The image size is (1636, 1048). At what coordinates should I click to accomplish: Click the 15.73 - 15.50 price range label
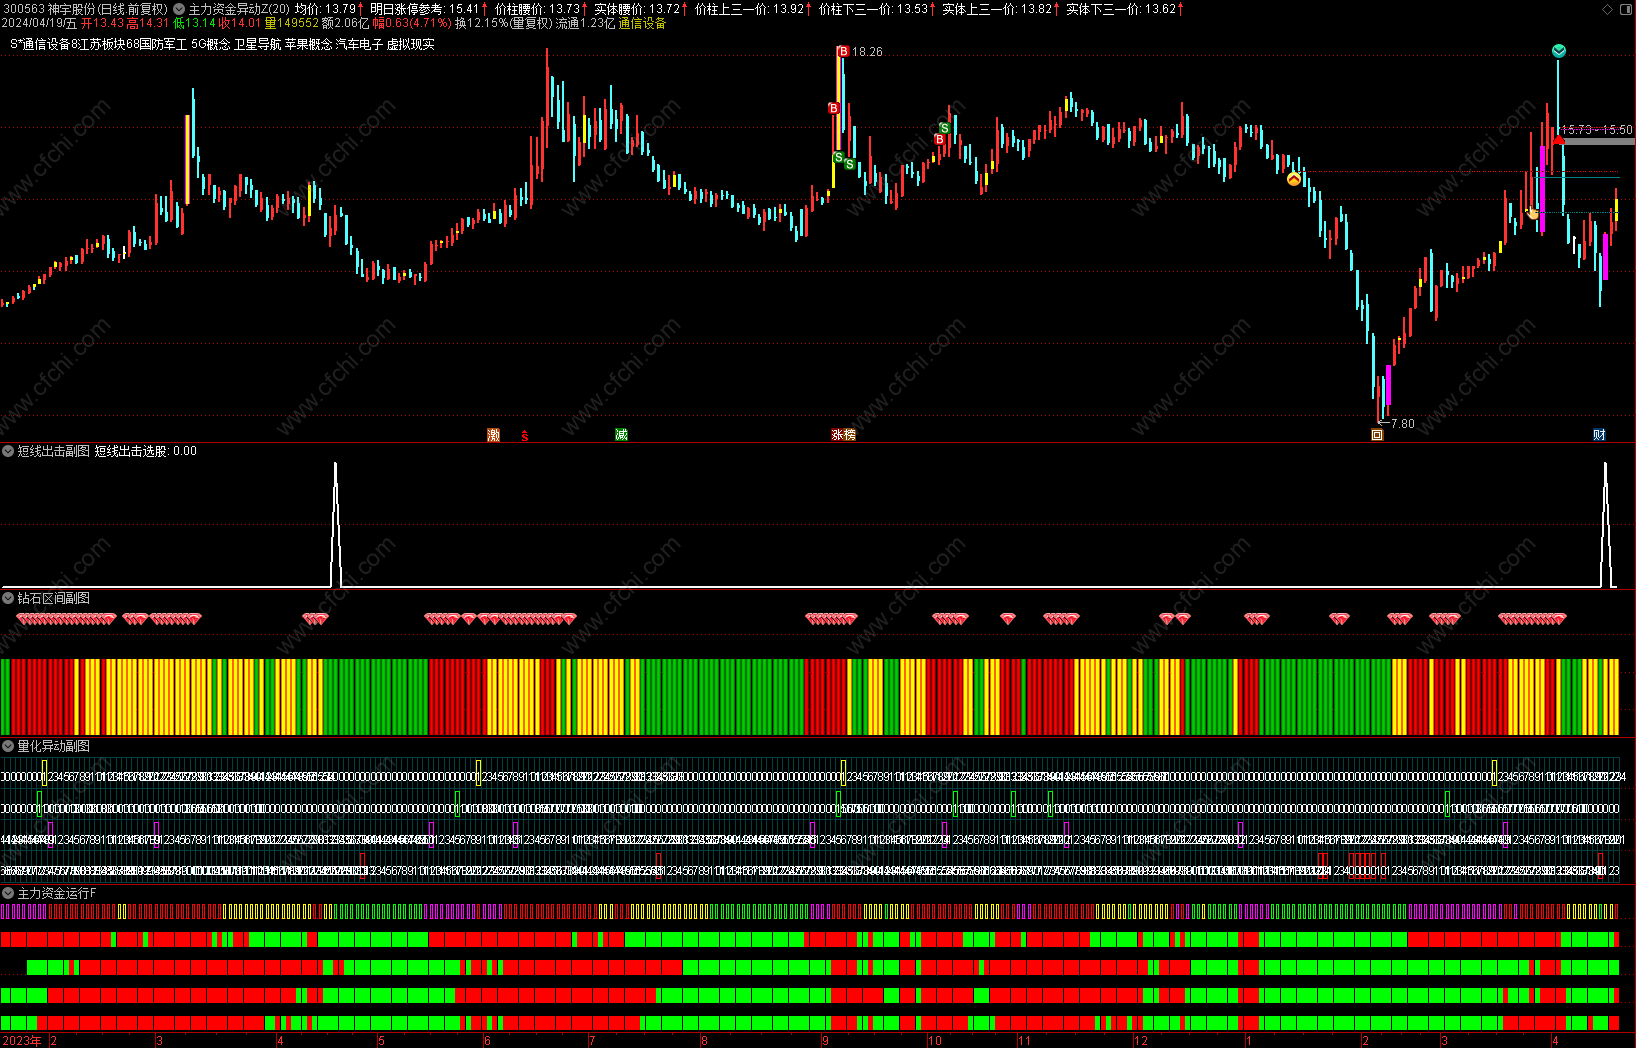coord(1597,130)
